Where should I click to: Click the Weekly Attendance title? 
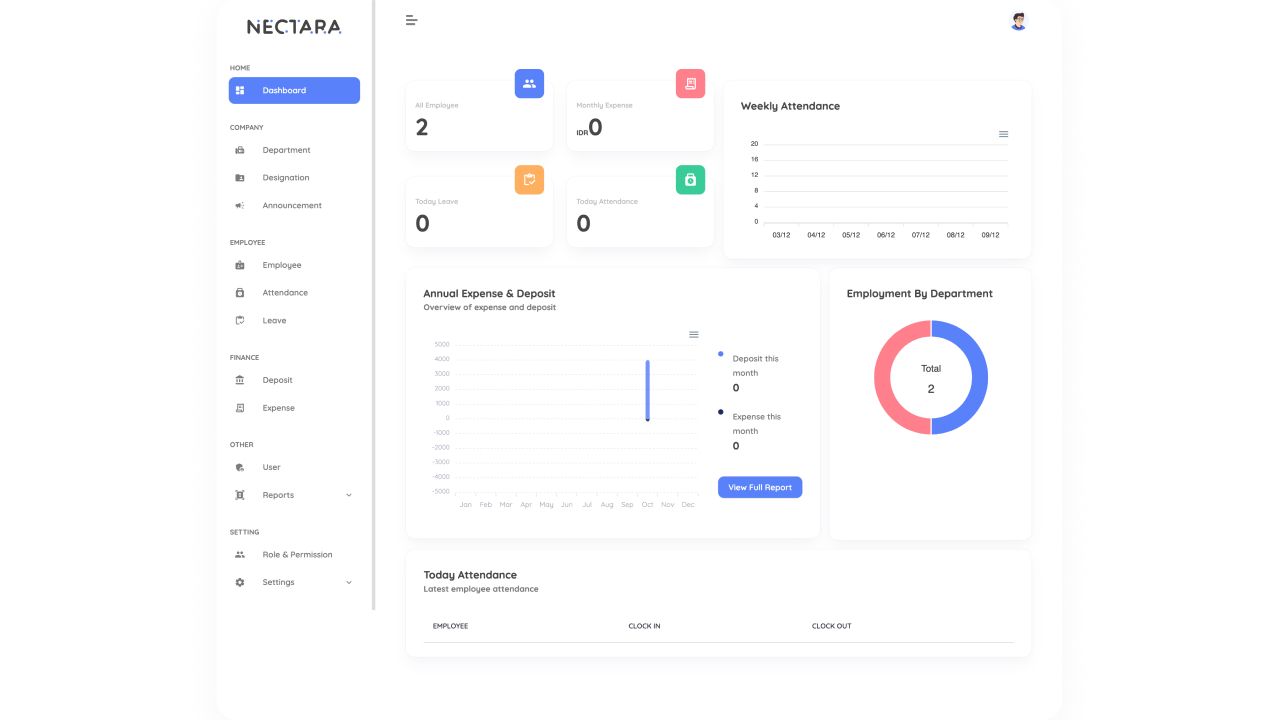point(790,106)
